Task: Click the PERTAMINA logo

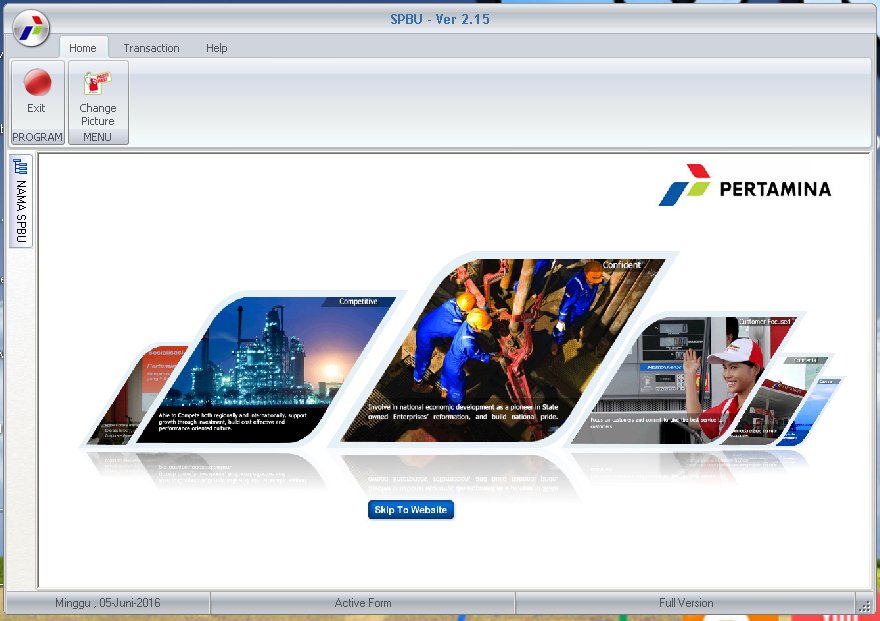Action: (745, 186)
